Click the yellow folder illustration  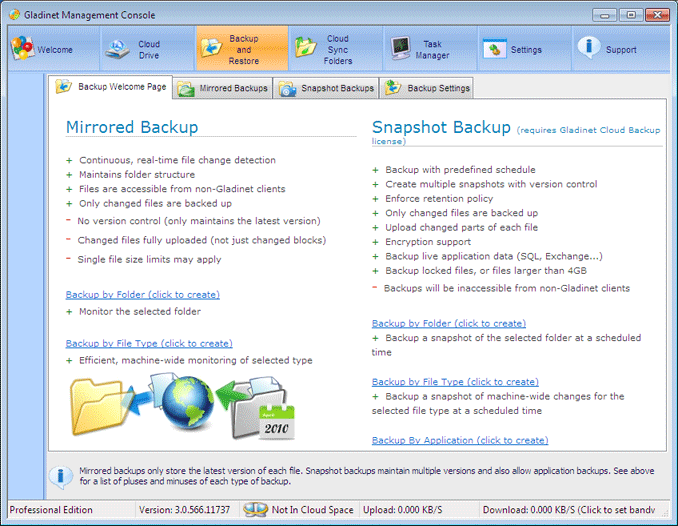coord(102,406)
